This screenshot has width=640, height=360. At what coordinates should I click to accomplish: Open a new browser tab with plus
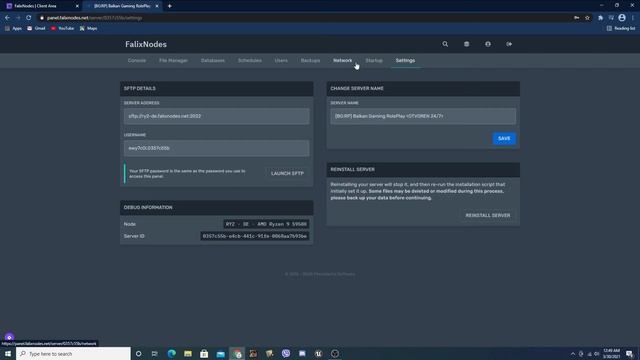169,6
